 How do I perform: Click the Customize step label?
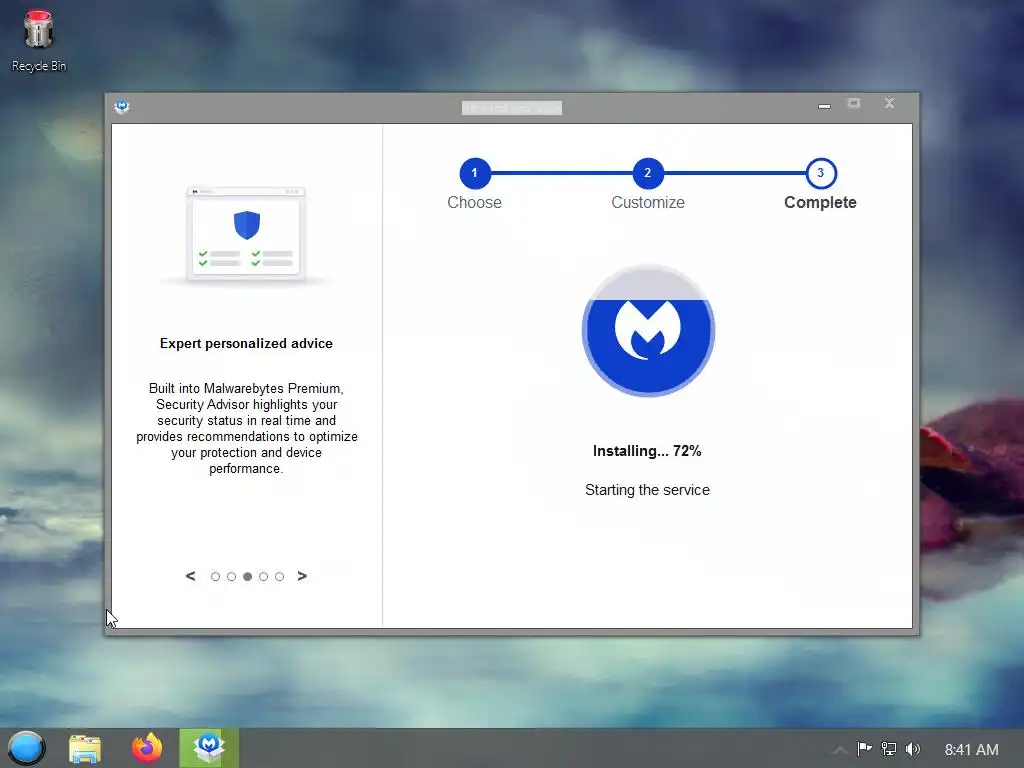648,202
